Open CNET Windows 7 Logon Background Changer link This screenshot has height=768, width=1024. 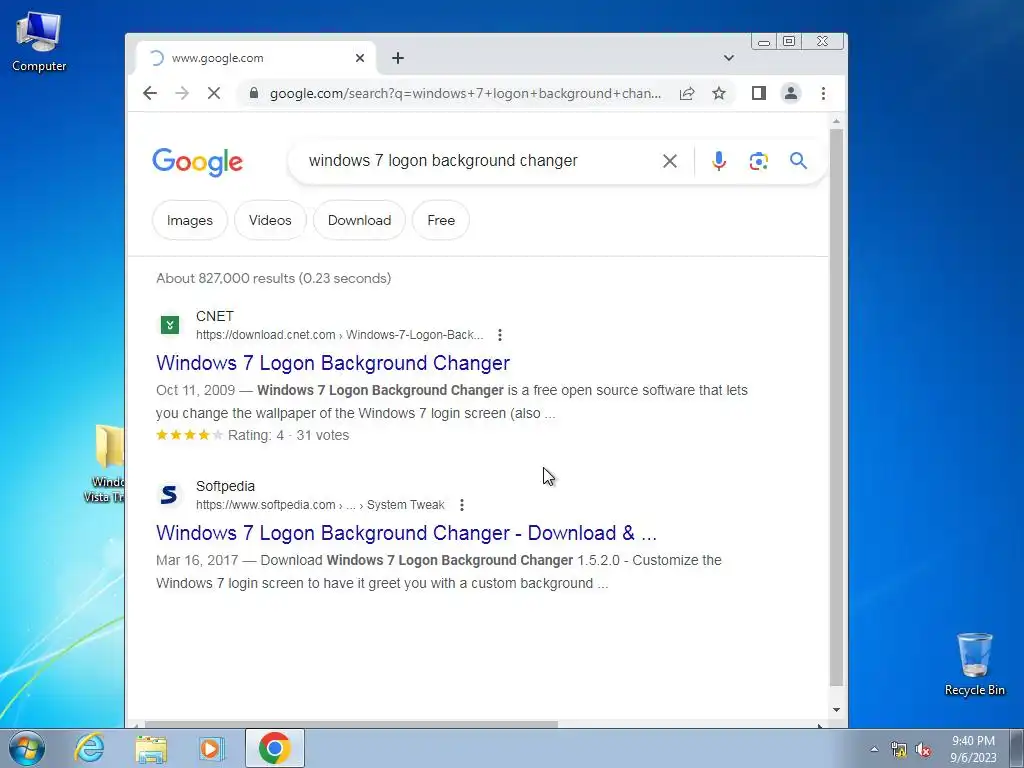[332, 363]
